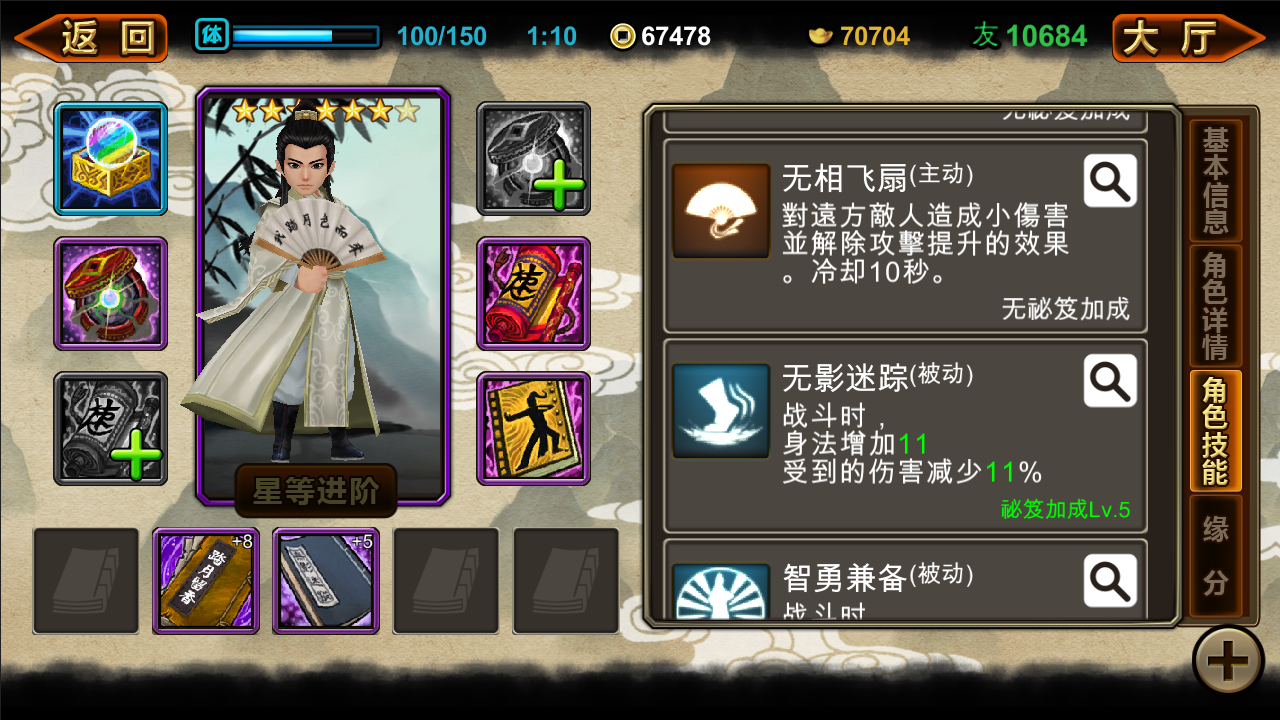Switch to 角色详情 tab
Screen dimensions: 1280x720
pos(1215,306)
